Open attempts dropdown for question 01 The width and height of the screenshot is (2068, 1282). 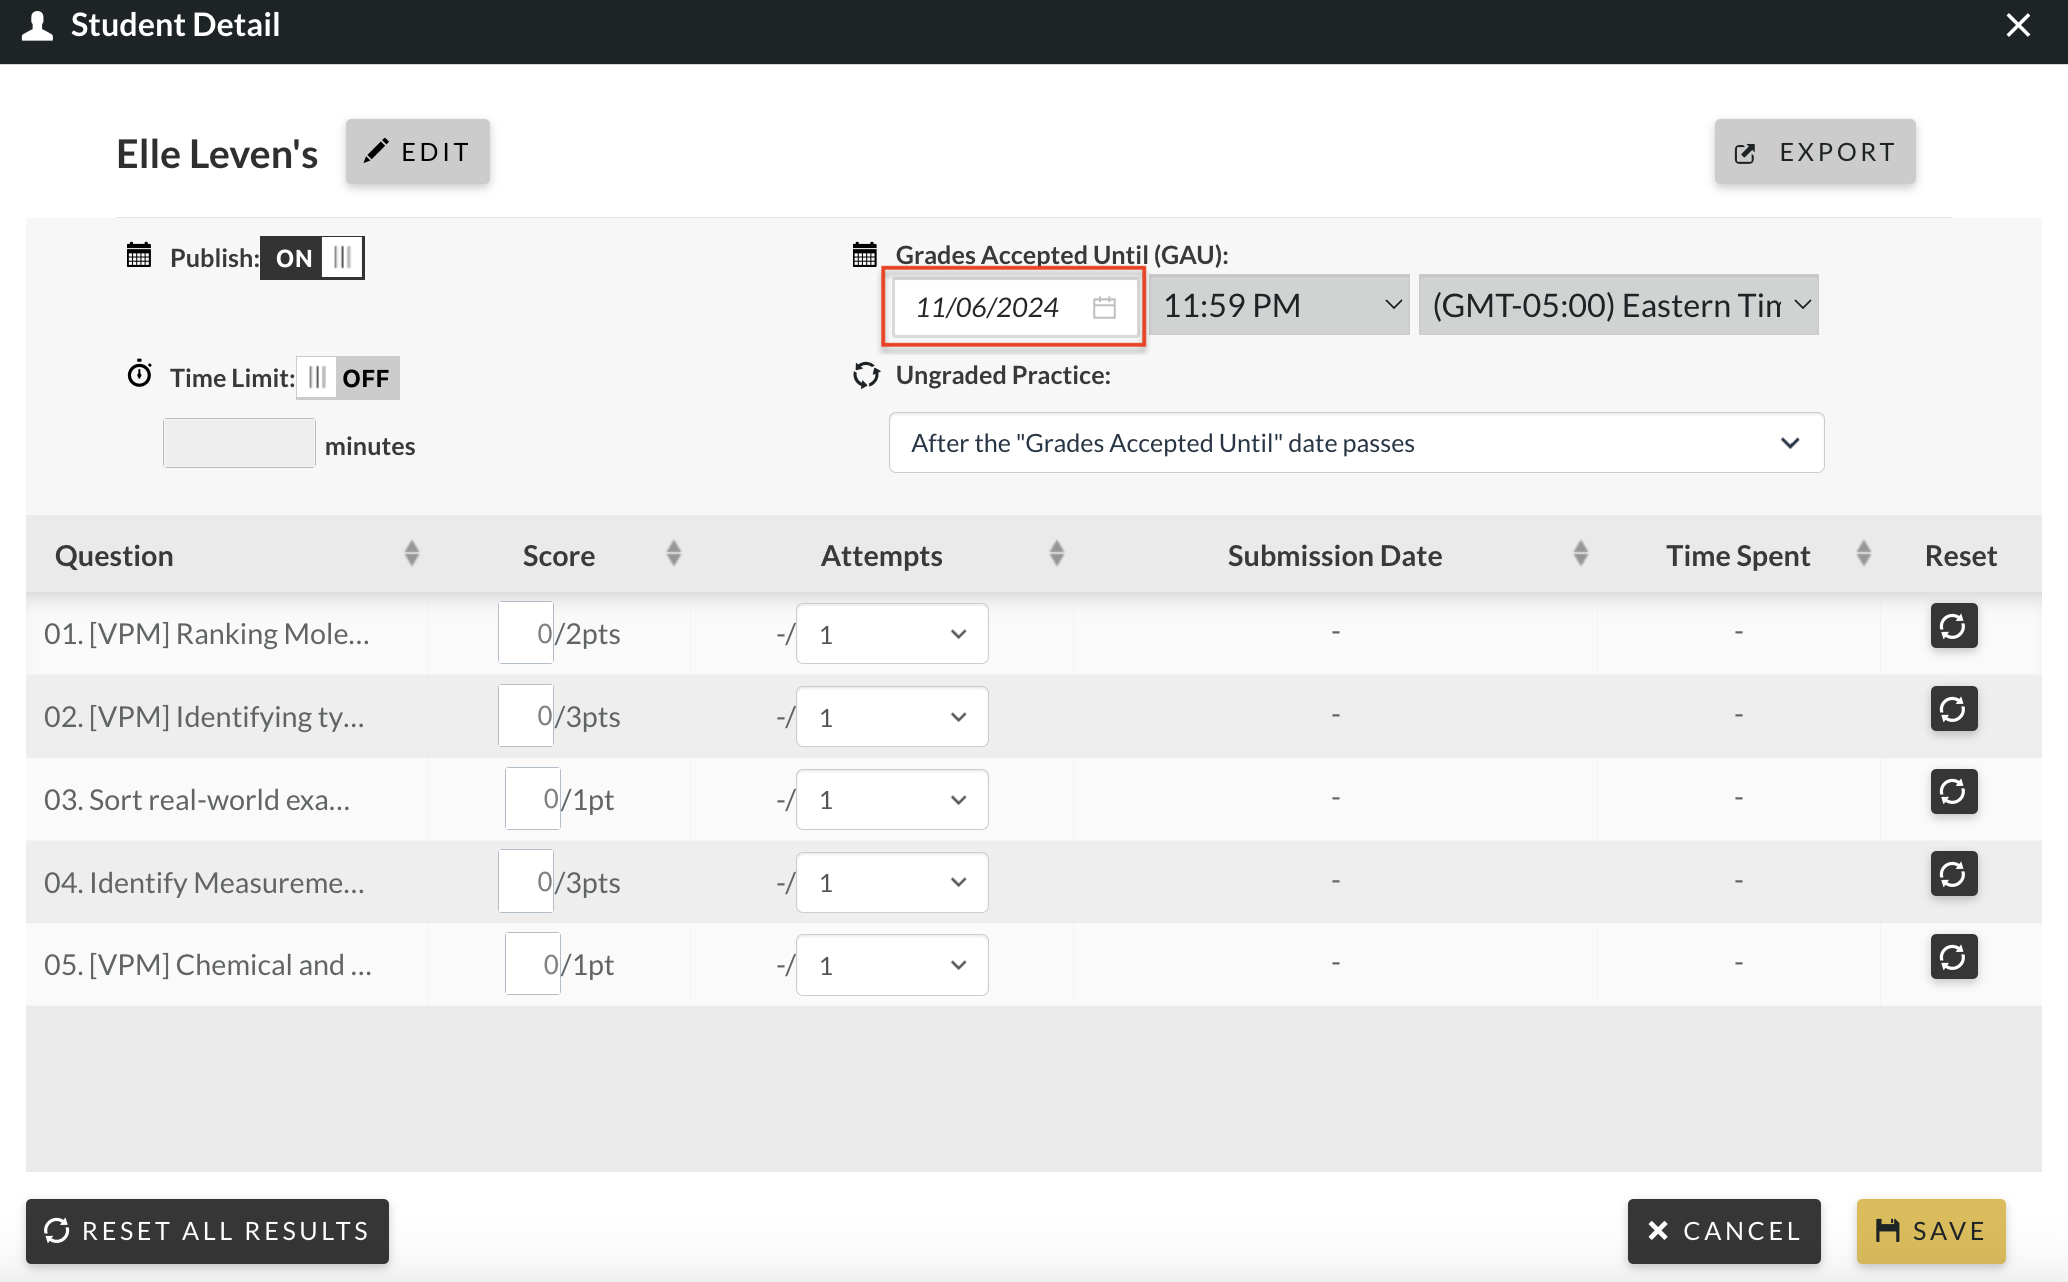point(892,634)
